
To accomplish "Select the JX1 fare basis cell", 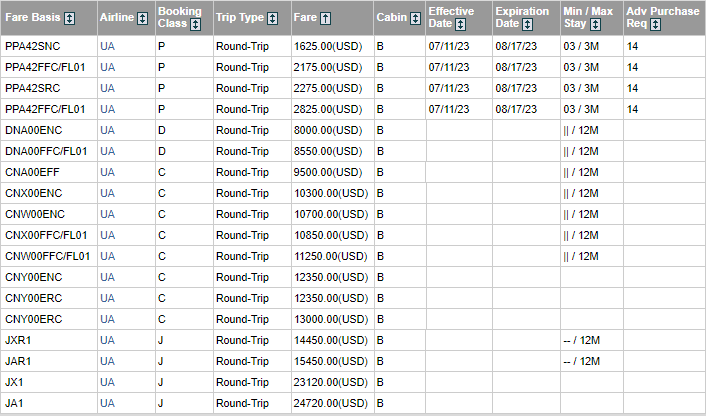I will pyautogui.click(x=14, y=382).
